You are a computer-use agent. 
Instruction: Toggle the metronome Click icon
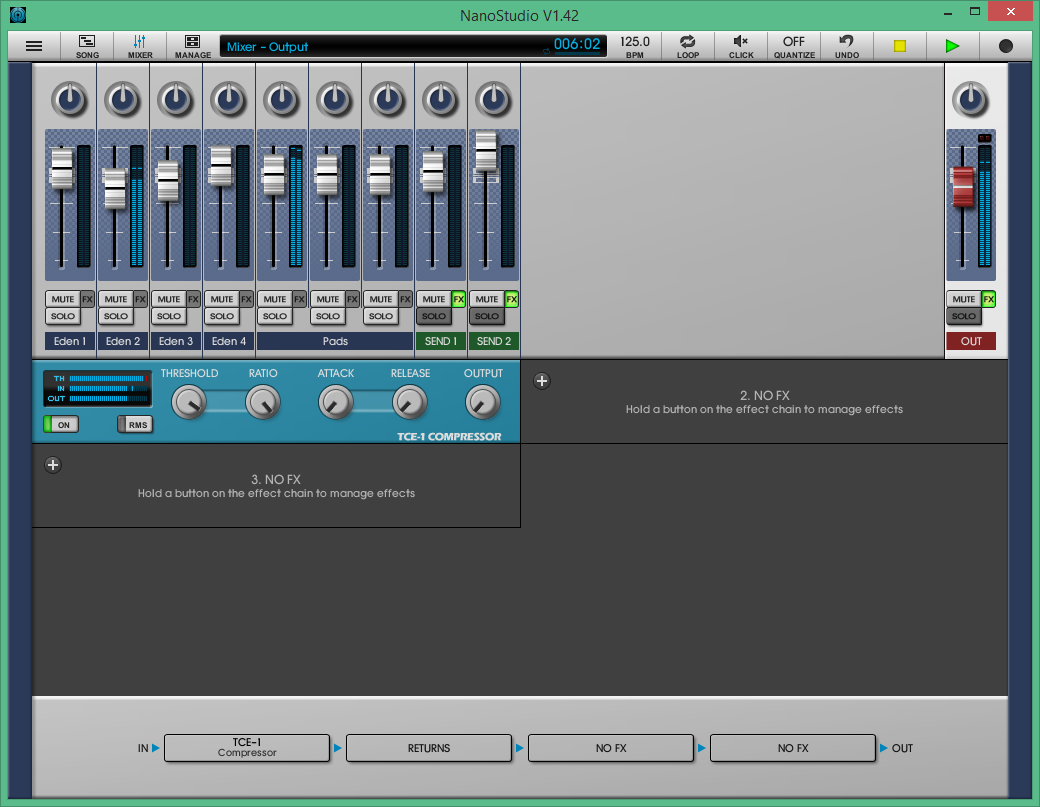tap(741, 46)
